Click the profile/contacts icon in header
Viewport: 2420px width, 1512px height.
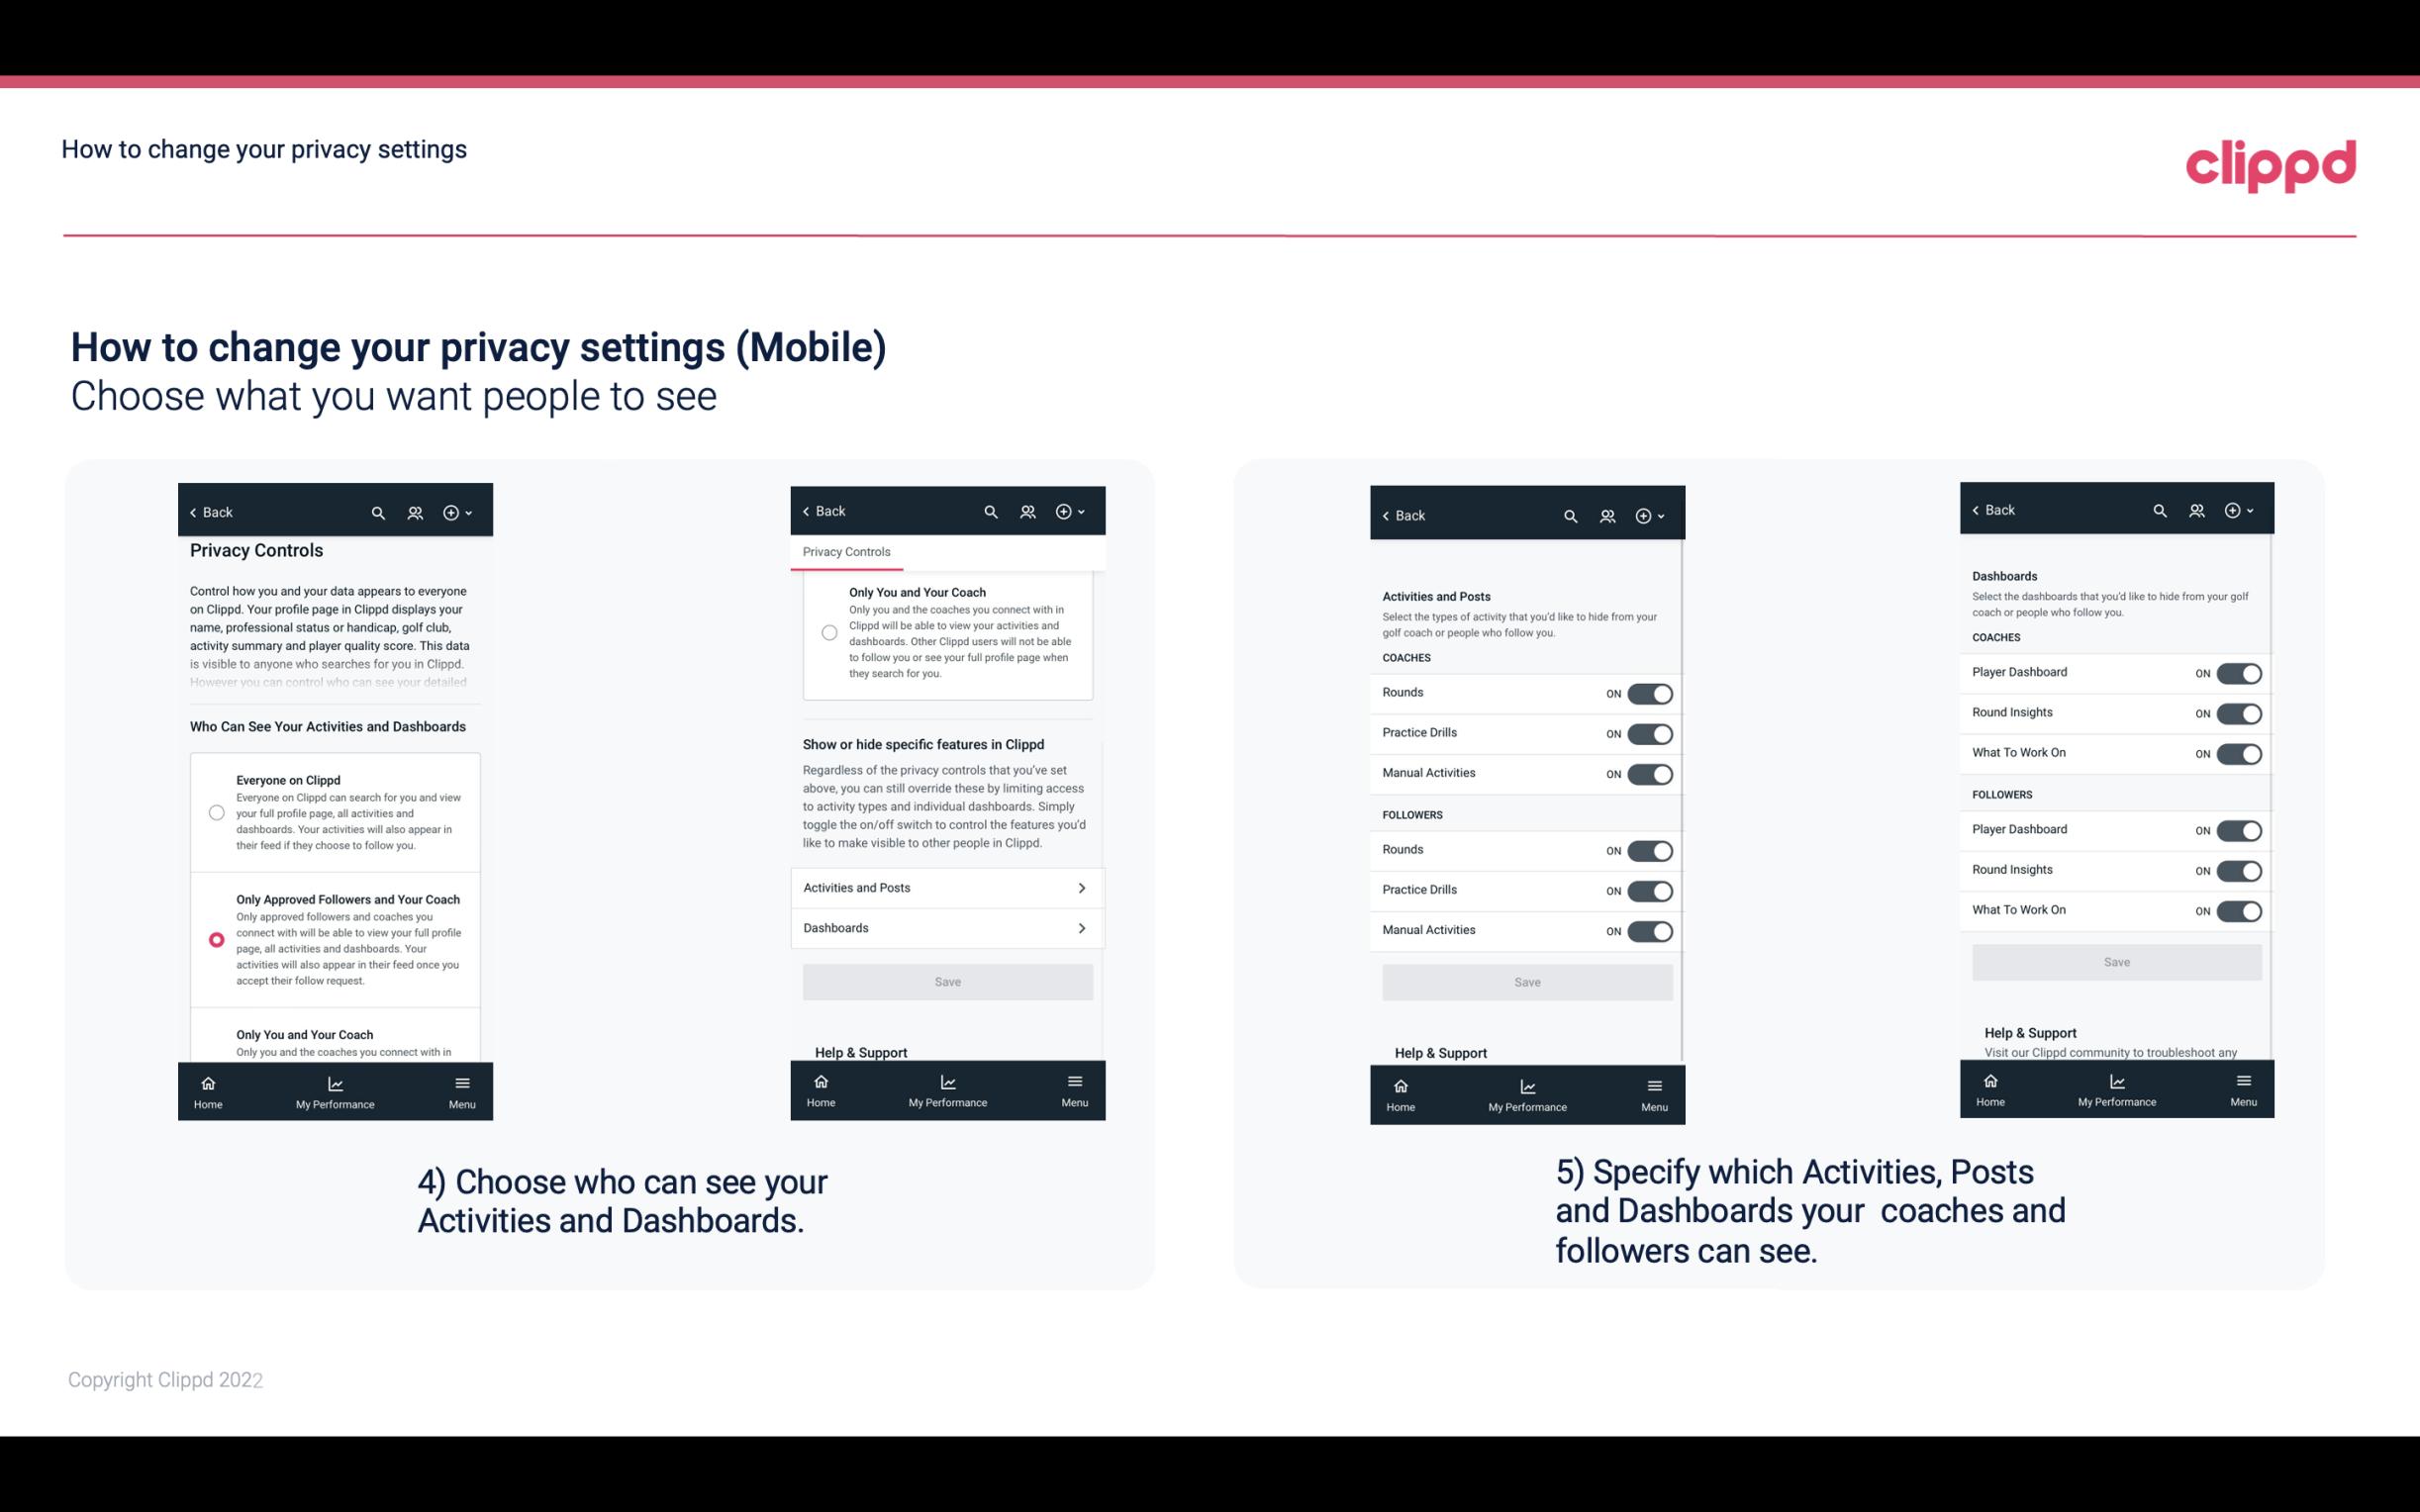(x=415, y=513)
